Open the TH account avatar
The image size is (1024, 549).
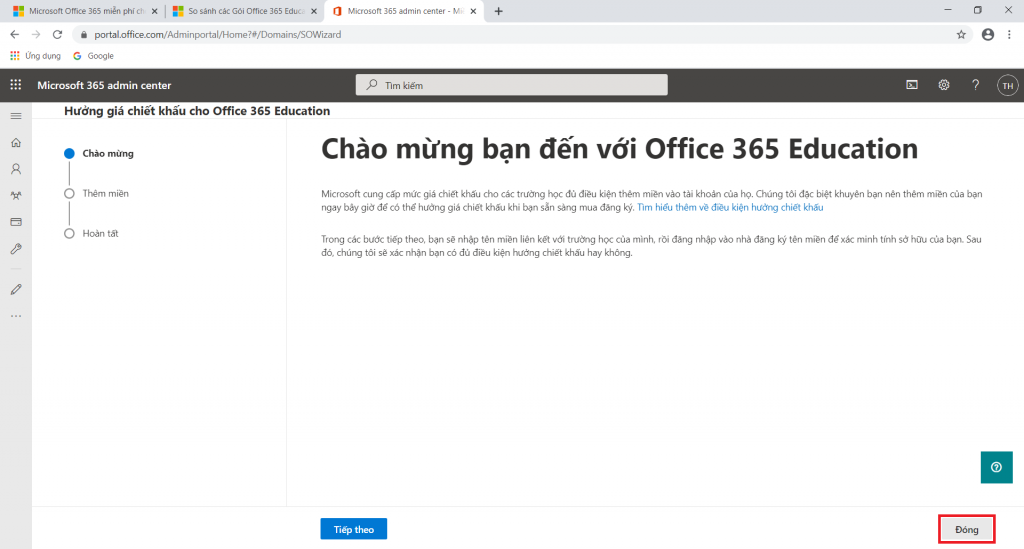click(x=1007, y=86)
